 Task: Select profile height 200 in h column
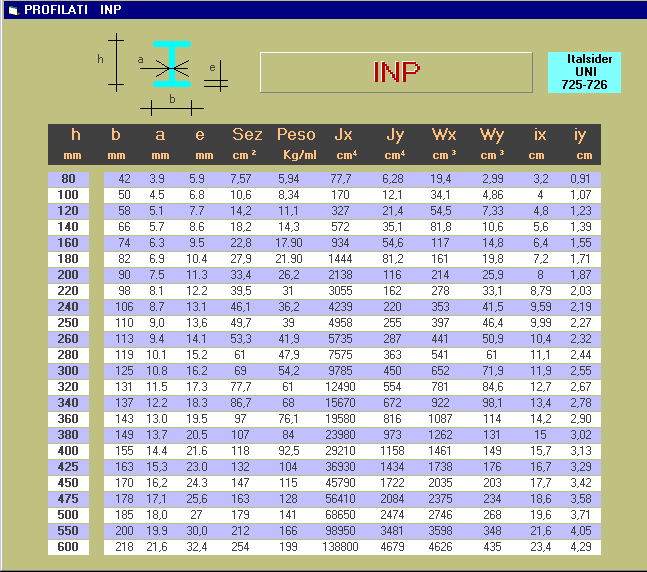68,274
